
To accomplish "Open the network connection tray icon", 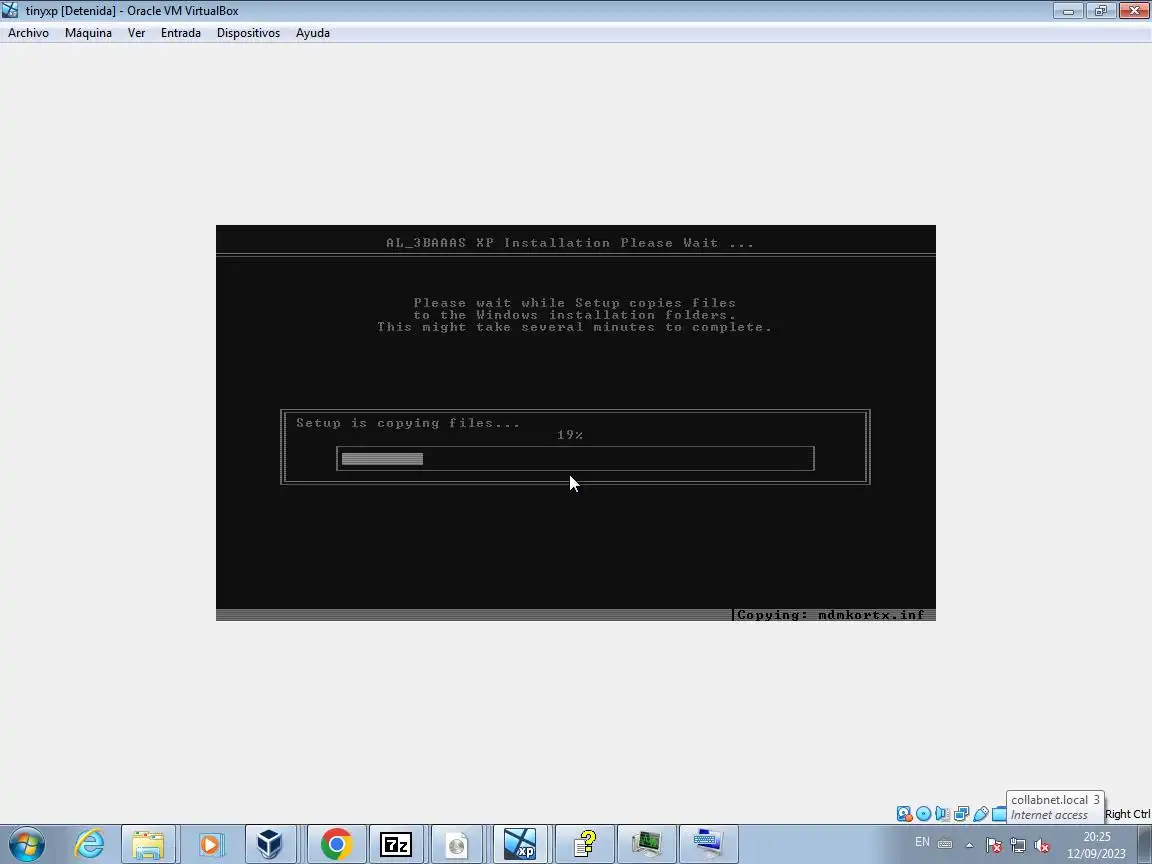I will [x=1018, y=845].
